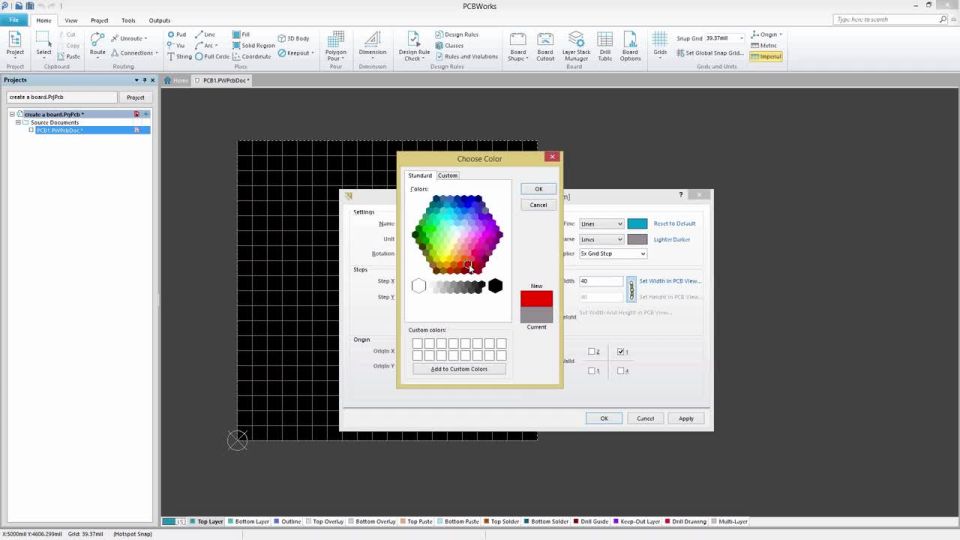Click the gray coarse-grid color swatch
960x540 pixels.
[637, 239]
